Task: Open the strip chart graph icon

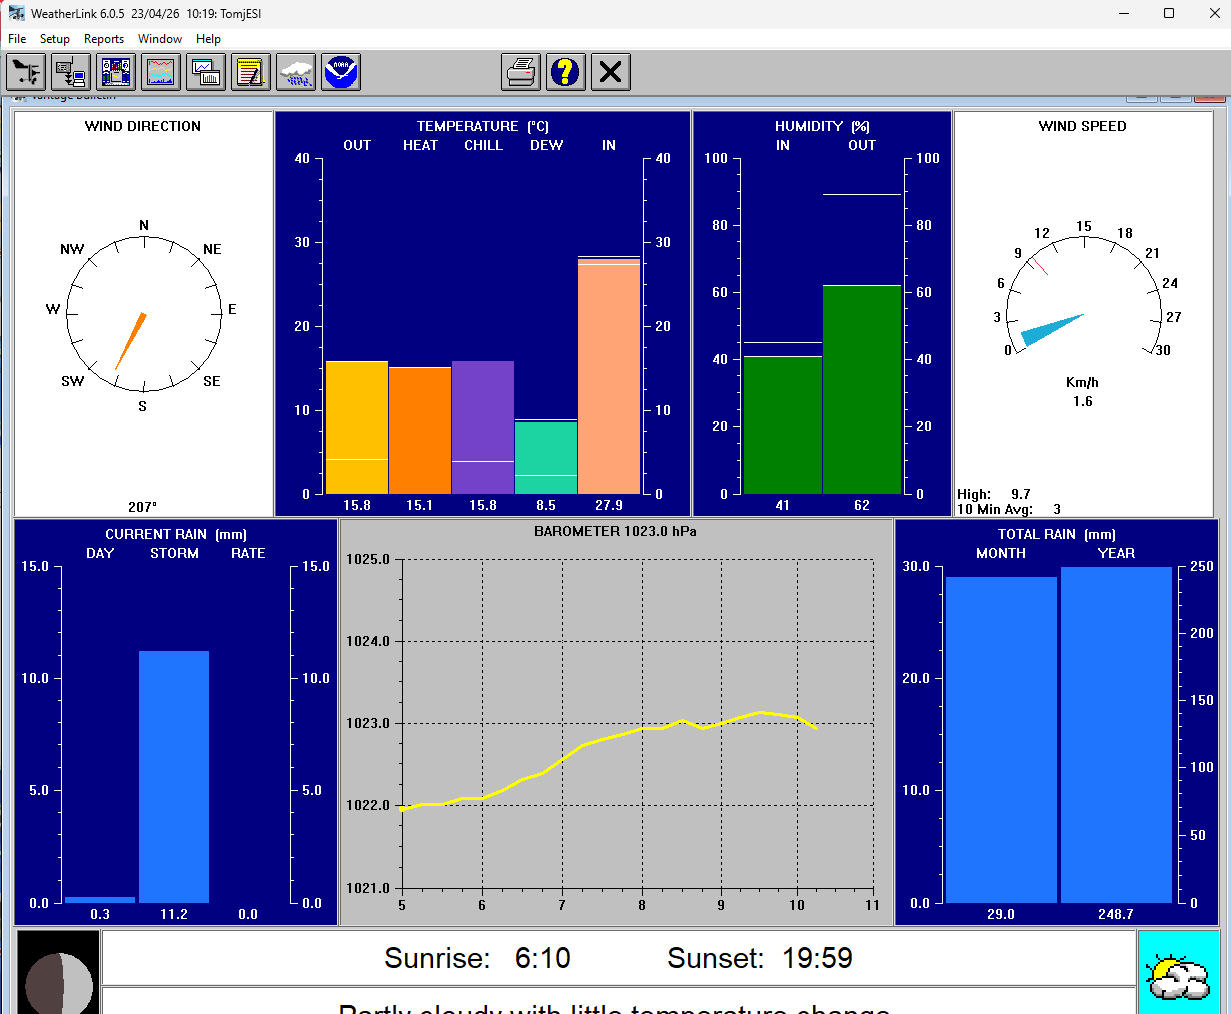Action: coord(161,72)
